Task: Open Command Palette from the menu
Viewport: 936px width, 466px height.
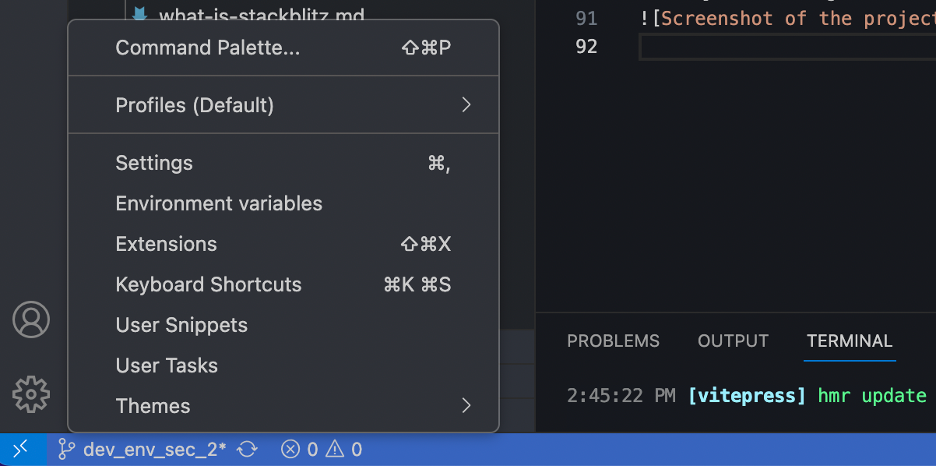Action: 208,48
